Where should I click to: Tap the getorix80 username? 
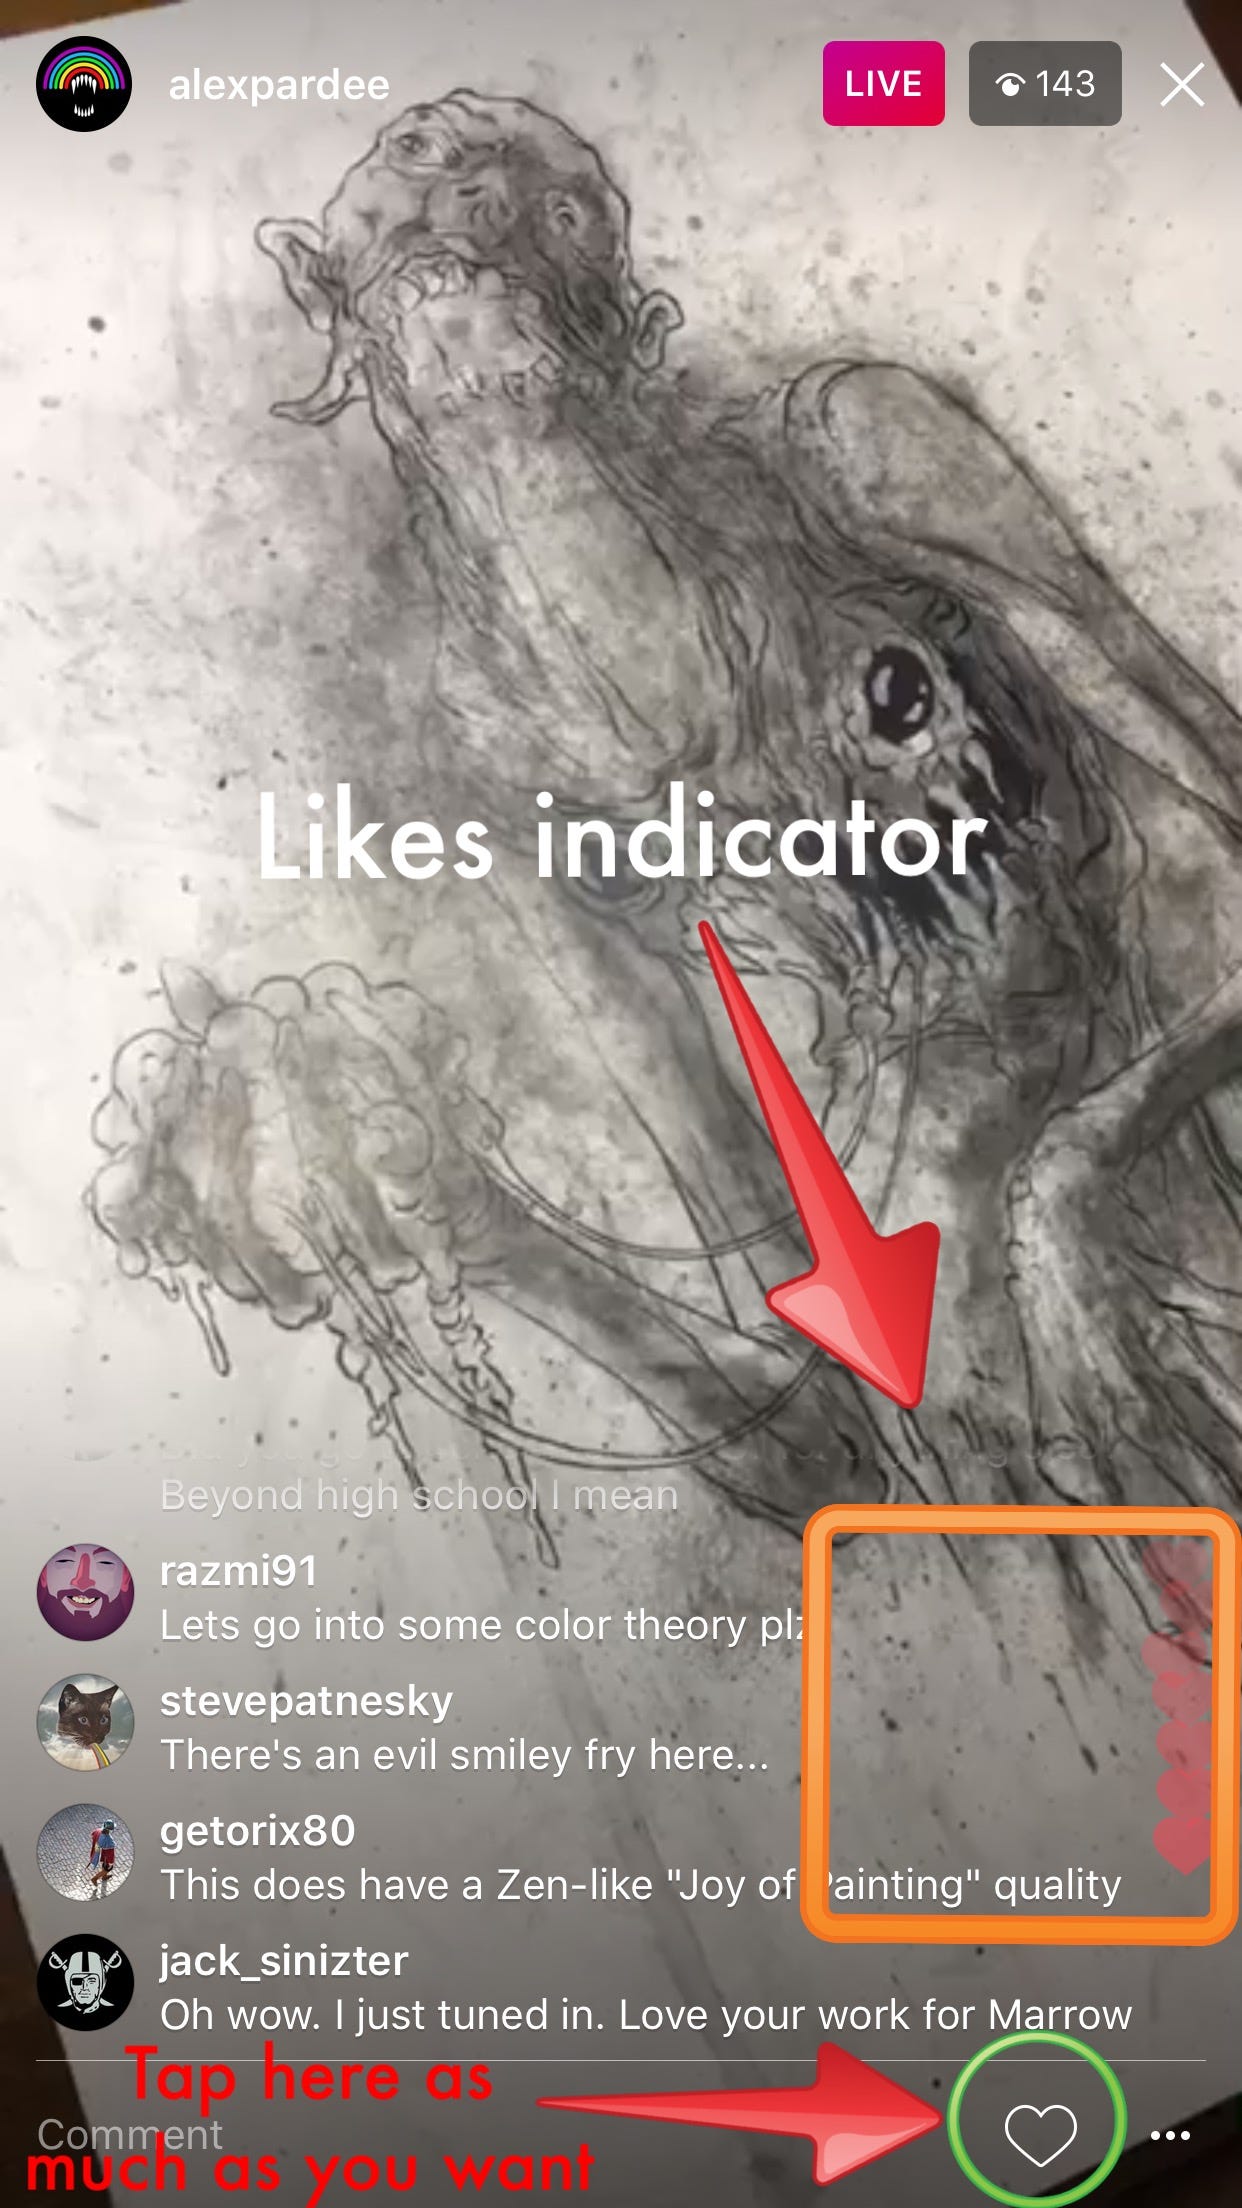(257, 1830)
